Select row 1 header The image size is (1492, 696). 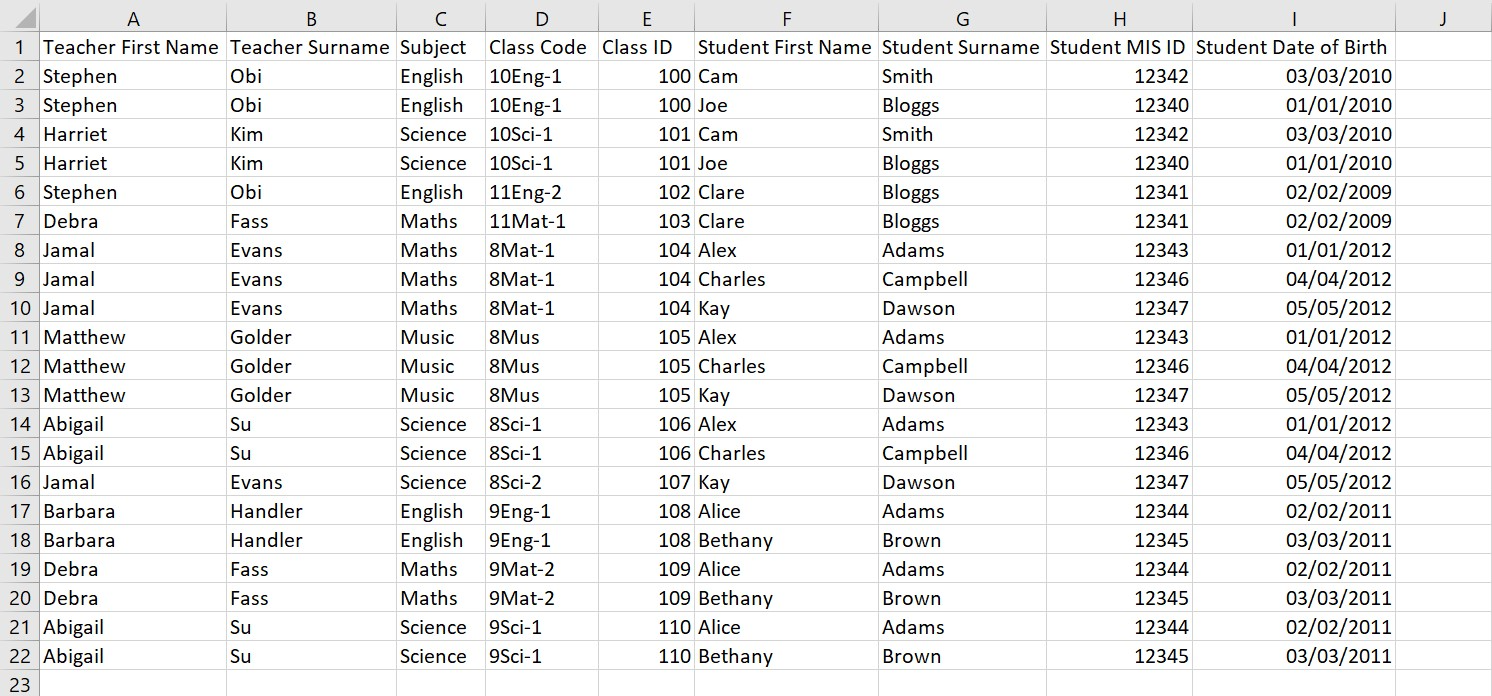click(x=19, y=47)
